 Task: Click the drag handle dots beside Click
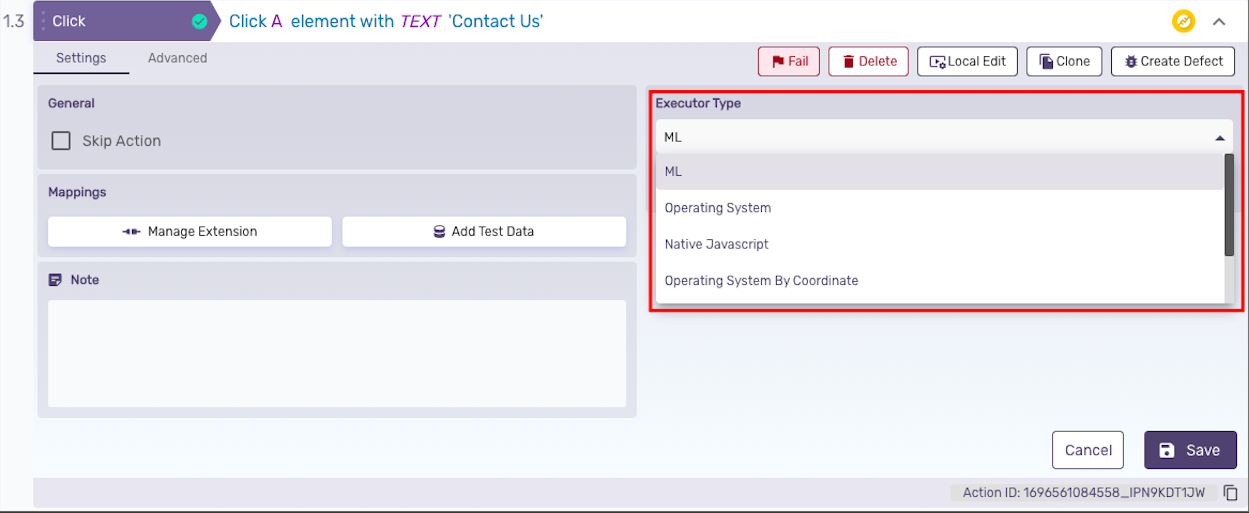(43, 21)
